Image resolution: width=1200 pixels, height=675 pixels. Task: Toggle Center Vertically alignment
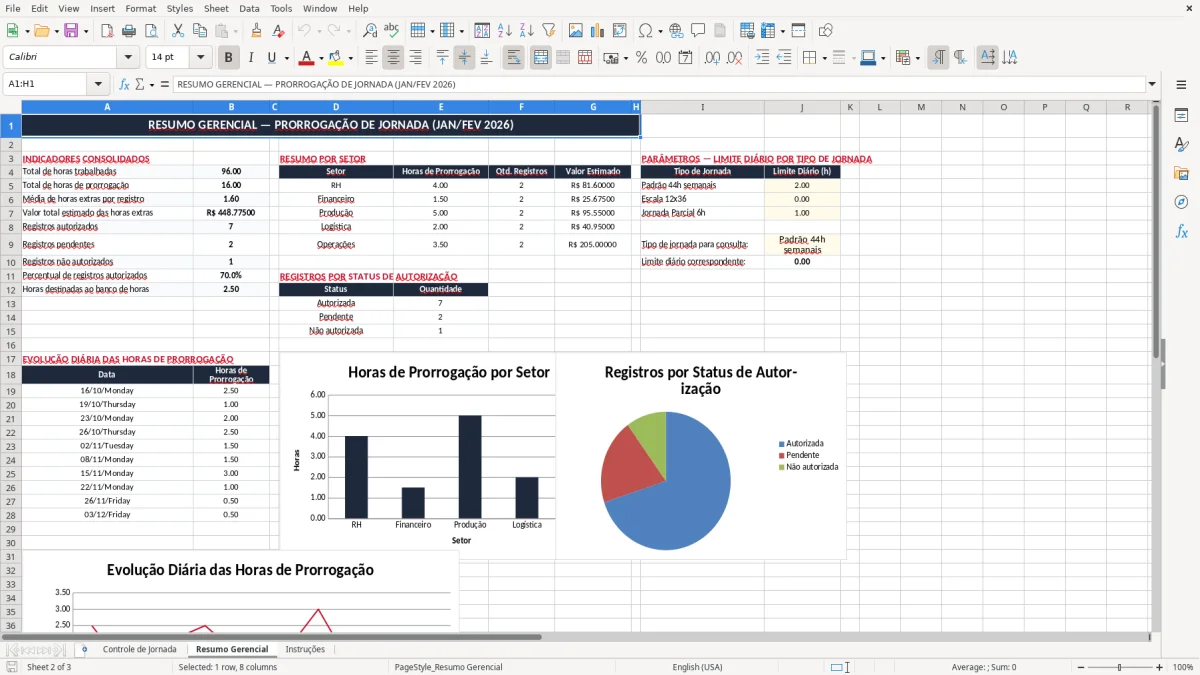coord(464,58)
